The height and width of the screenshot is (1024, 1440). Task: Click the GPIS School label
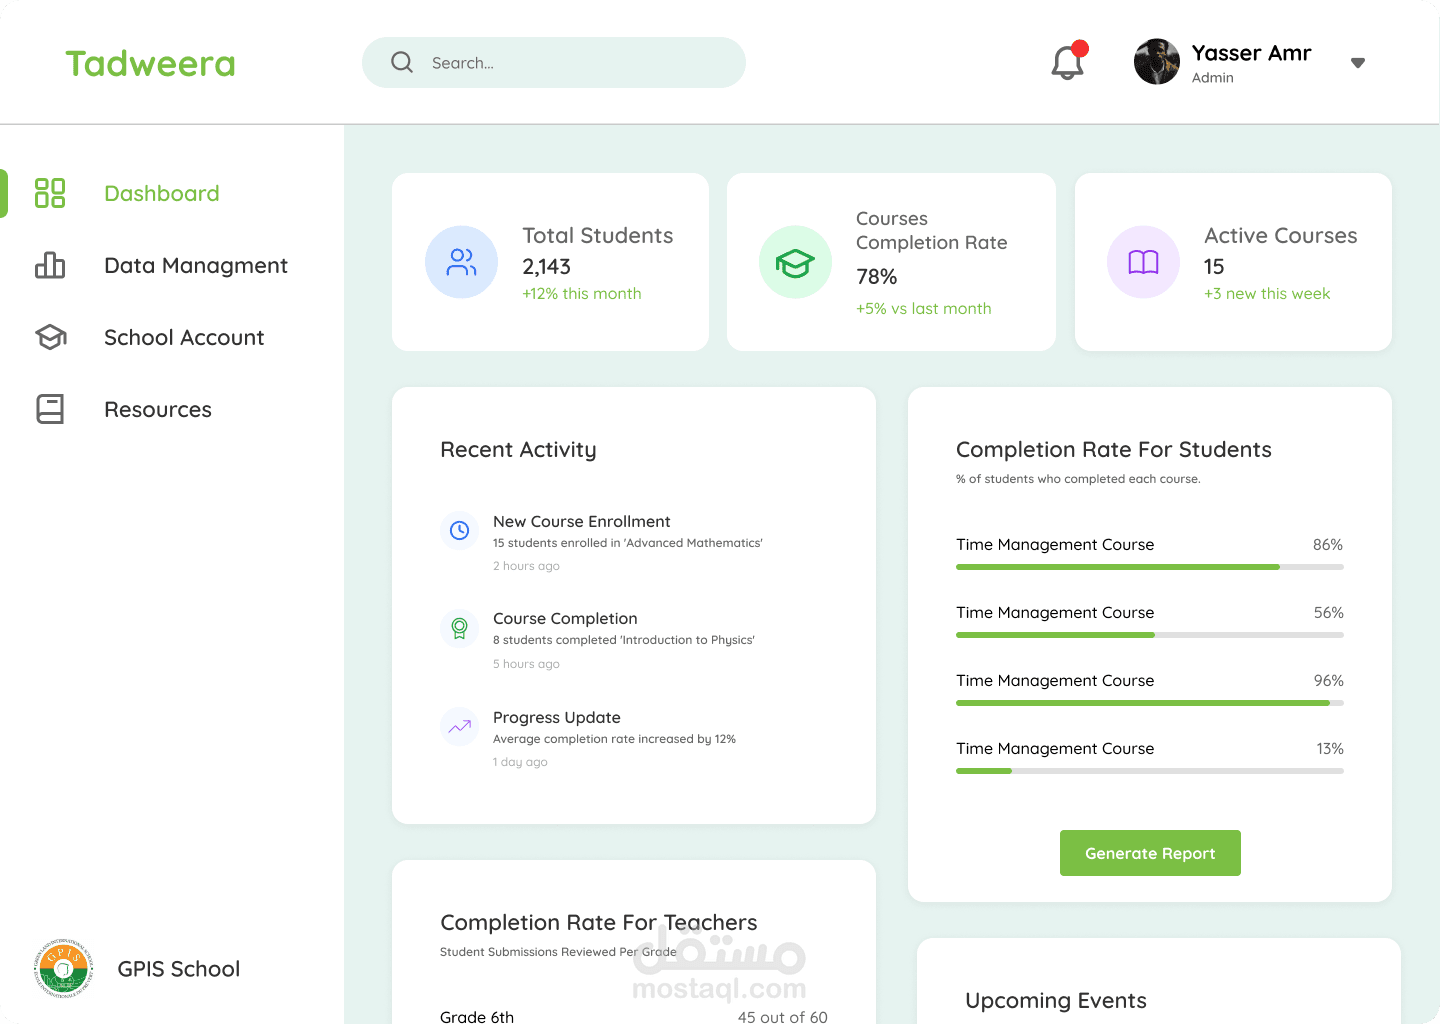pyautogui.click(x=179, y=969)
